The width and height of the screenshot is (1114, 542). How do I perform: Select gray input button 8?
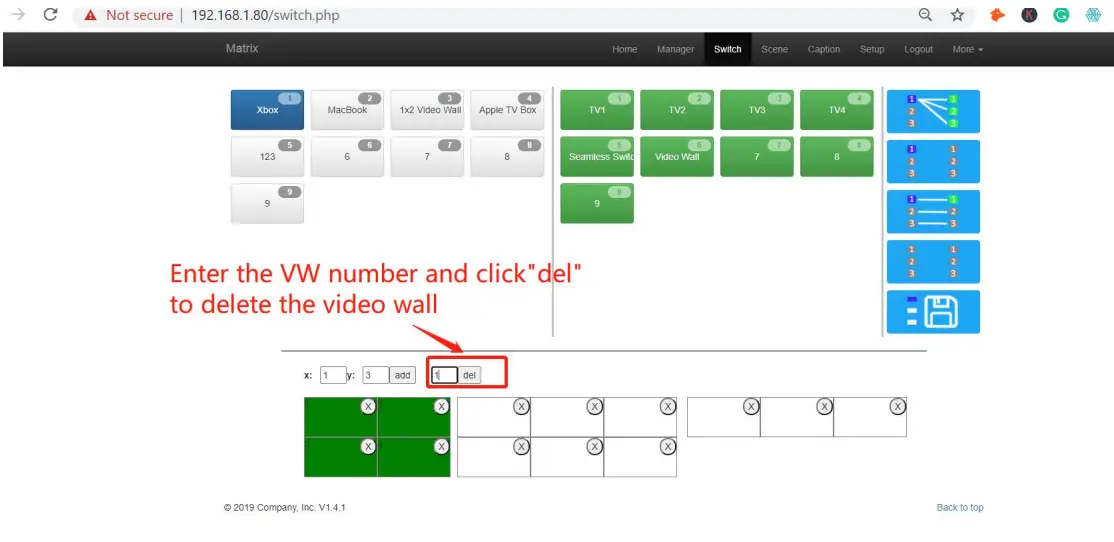tap(507, 156)
